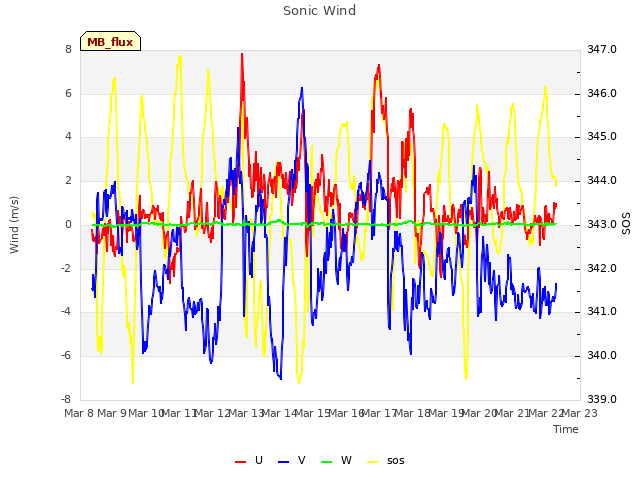Click the 341.0 right axis value
This screenshot has width=640, height=480.
(602, 312)
